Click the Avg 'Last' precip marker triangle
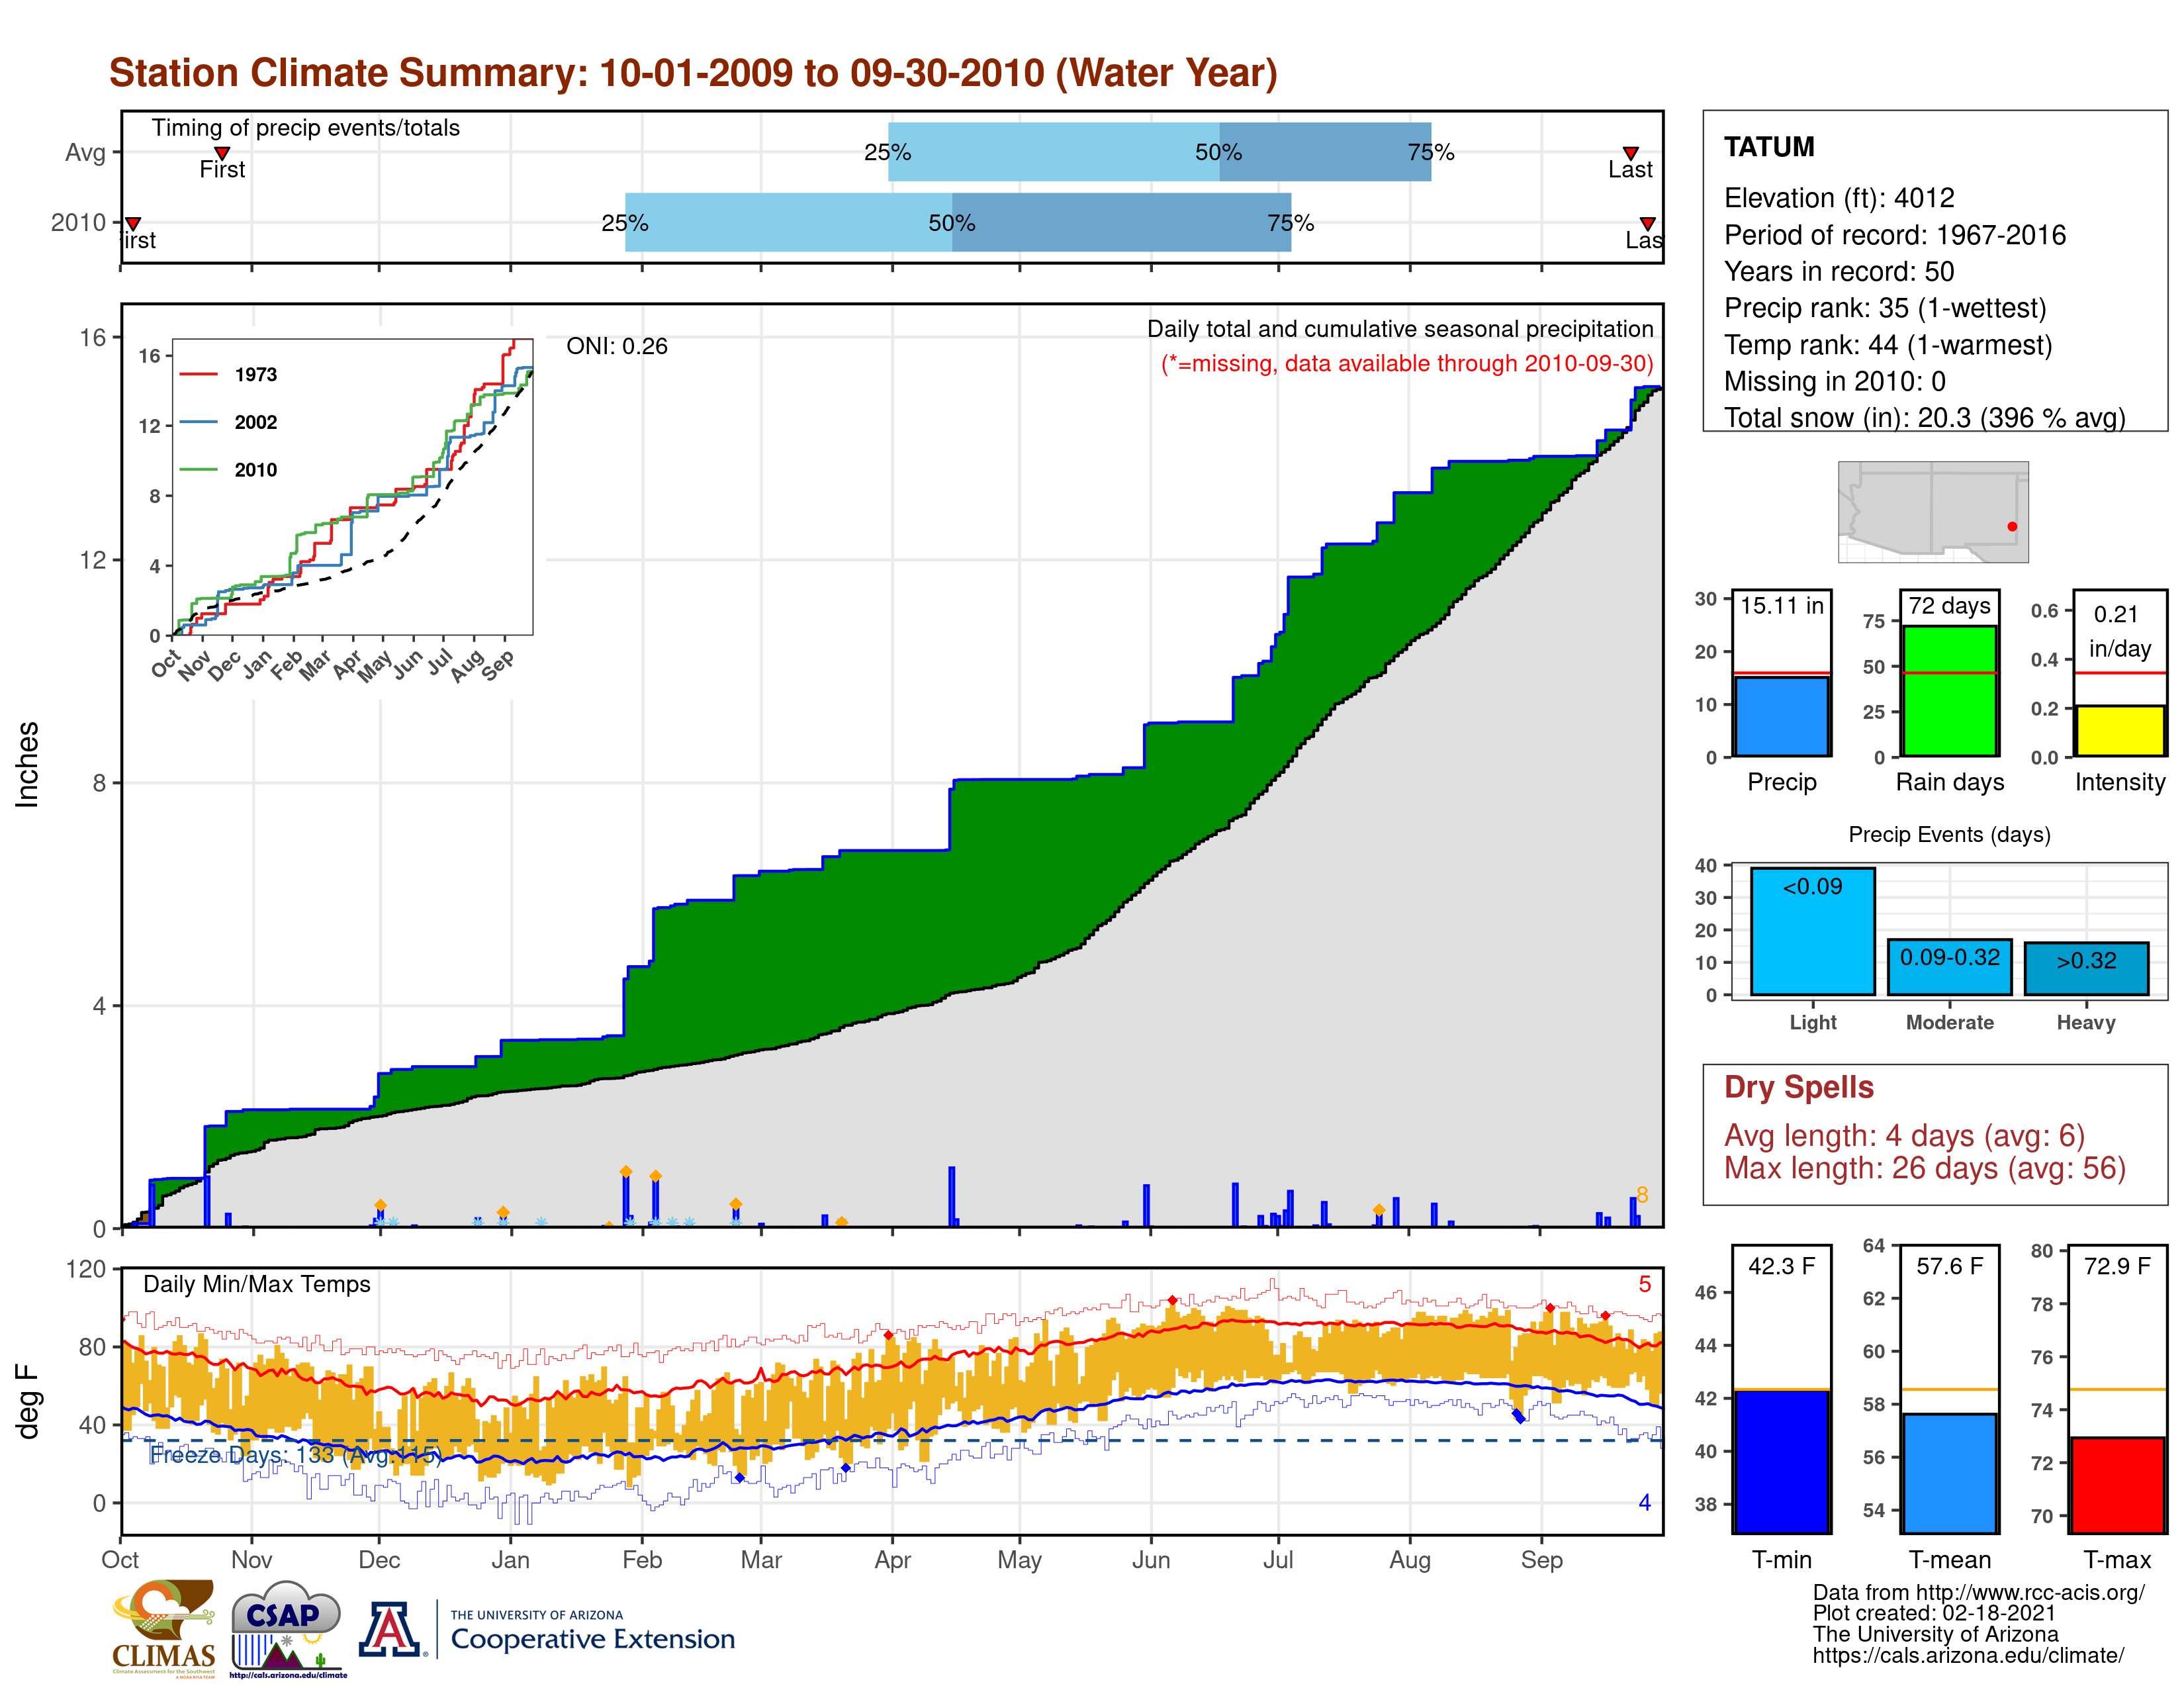The width and height of the screenshot is (2184, 1688). tap(1630, 153)
